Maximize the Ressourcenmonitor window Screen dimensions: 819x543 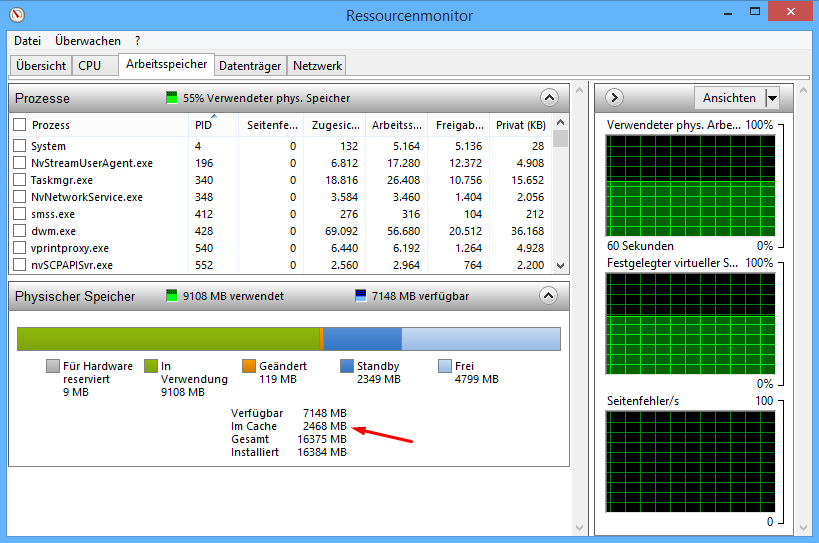(x=755, y=11)
